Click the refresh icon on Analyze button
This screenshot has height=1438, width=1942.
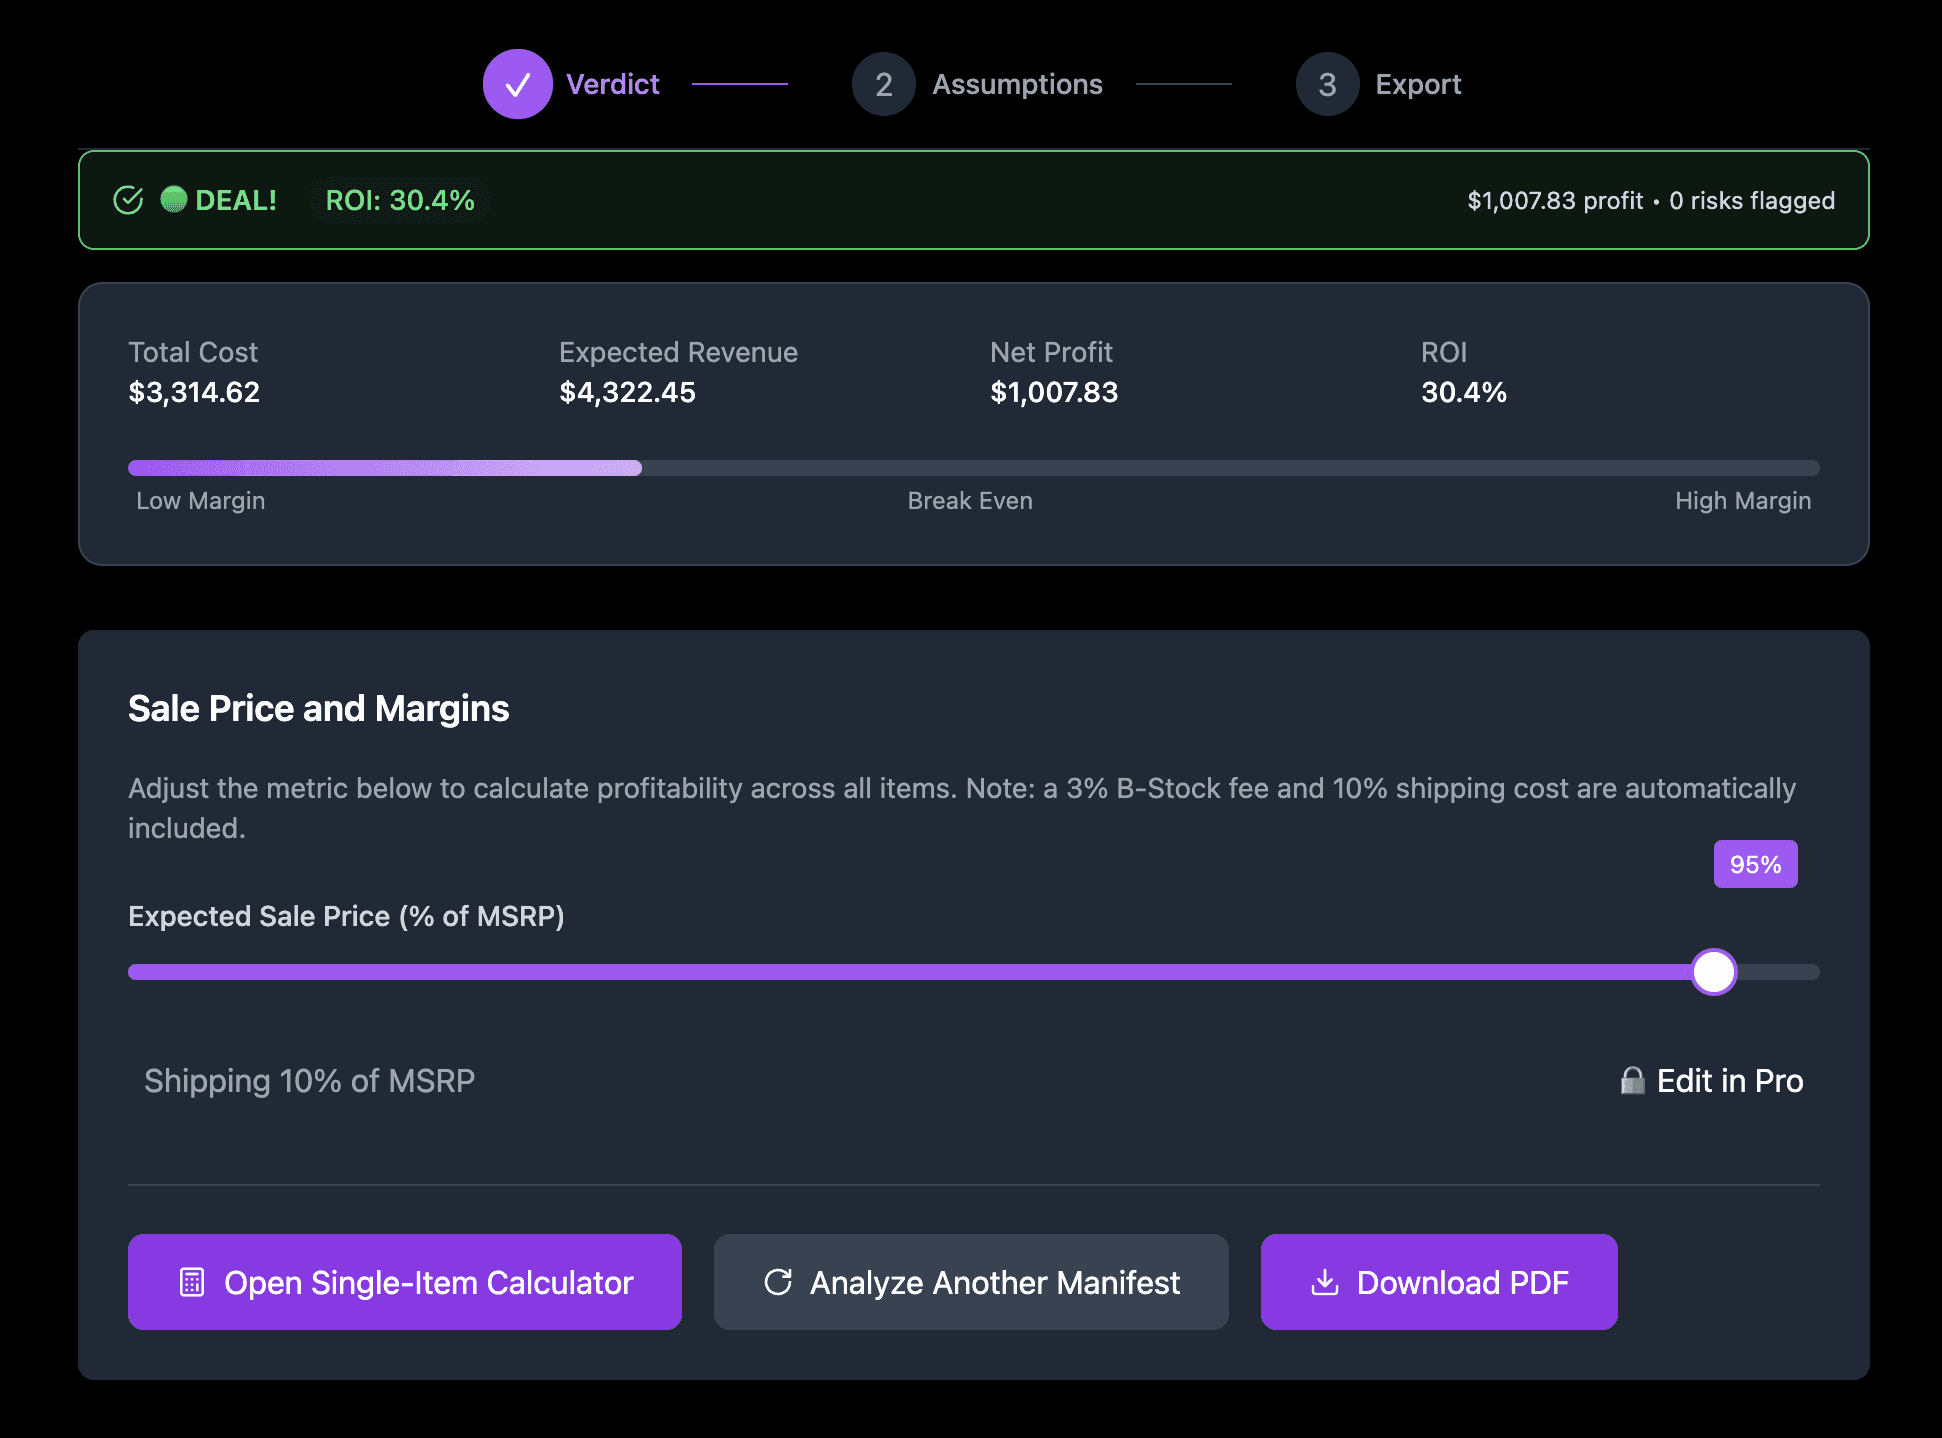pyautogui.click(x=778, y=1282)
